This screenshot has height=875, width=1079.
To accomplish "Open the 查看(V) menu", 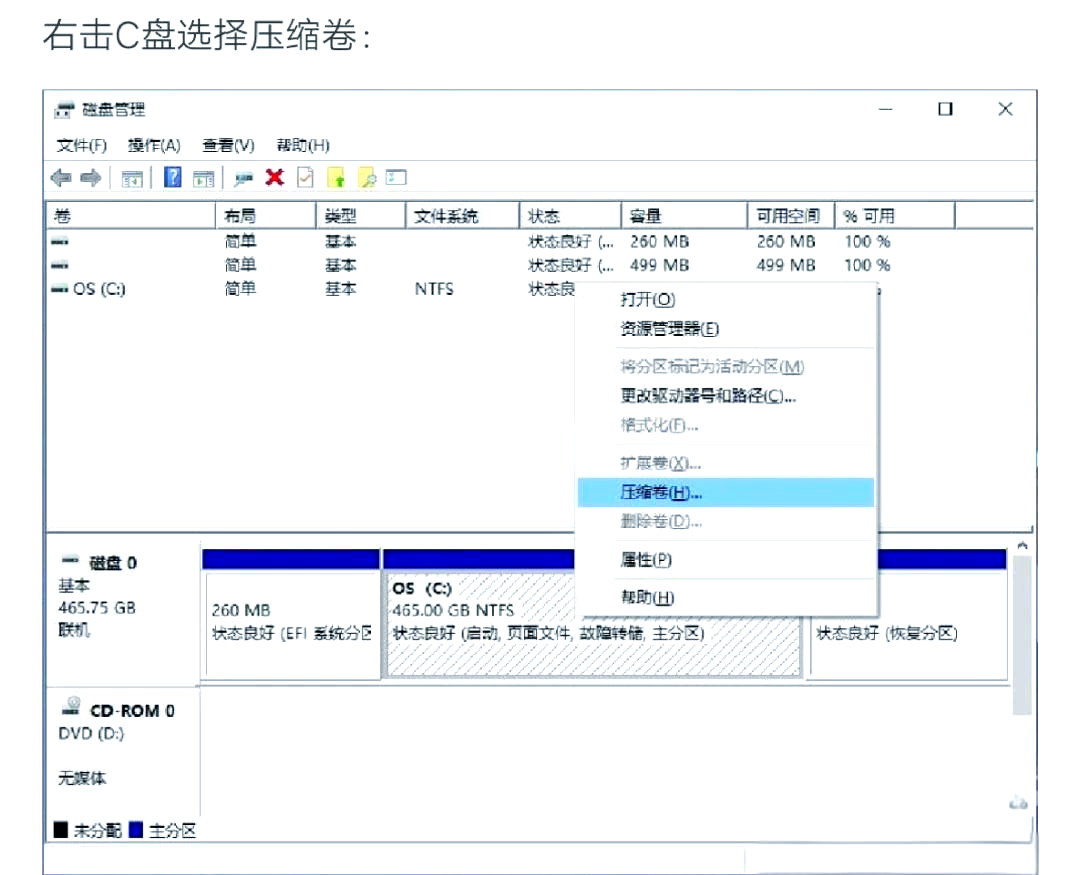I will coord(228,145).
